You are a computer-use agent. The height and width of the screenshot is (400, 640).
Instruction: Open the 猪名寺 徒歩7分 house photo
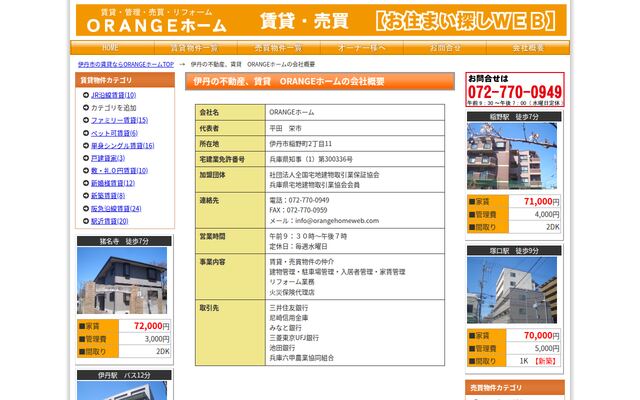click(x=122, y=280)
